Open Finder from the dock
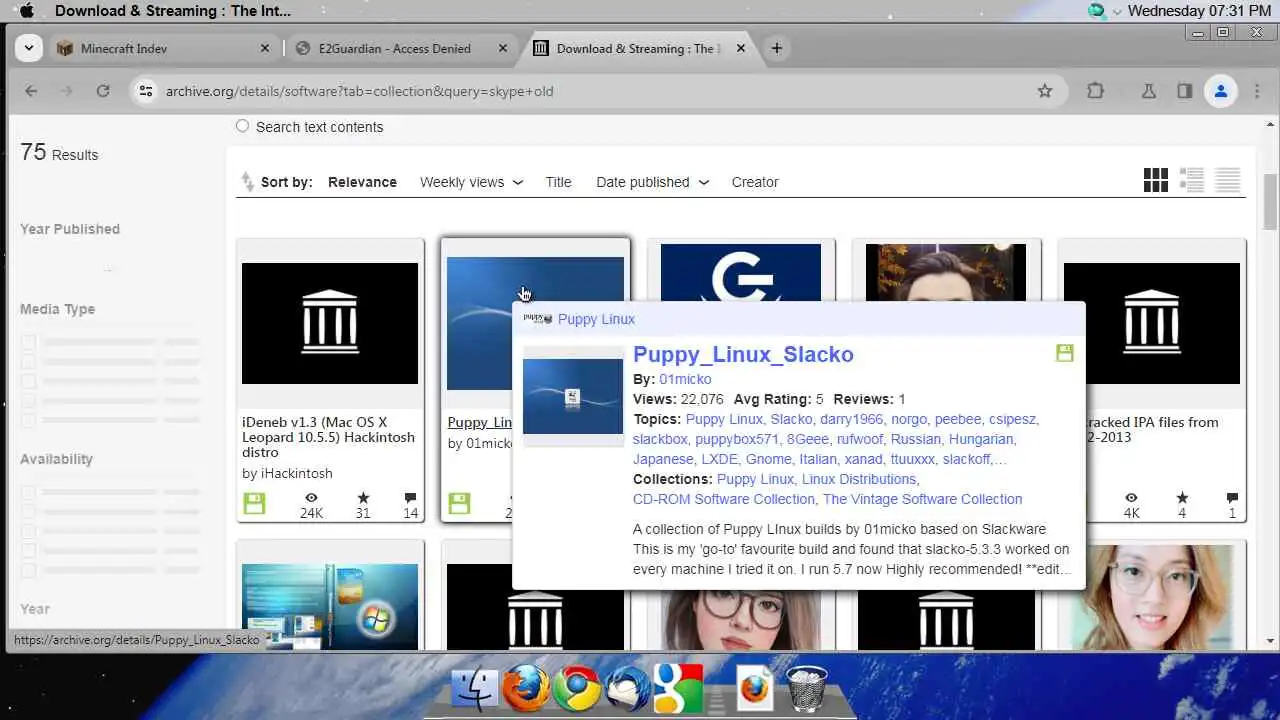Screen dimensions: 1280x720 pyautogui.click(x=475, y=689)
